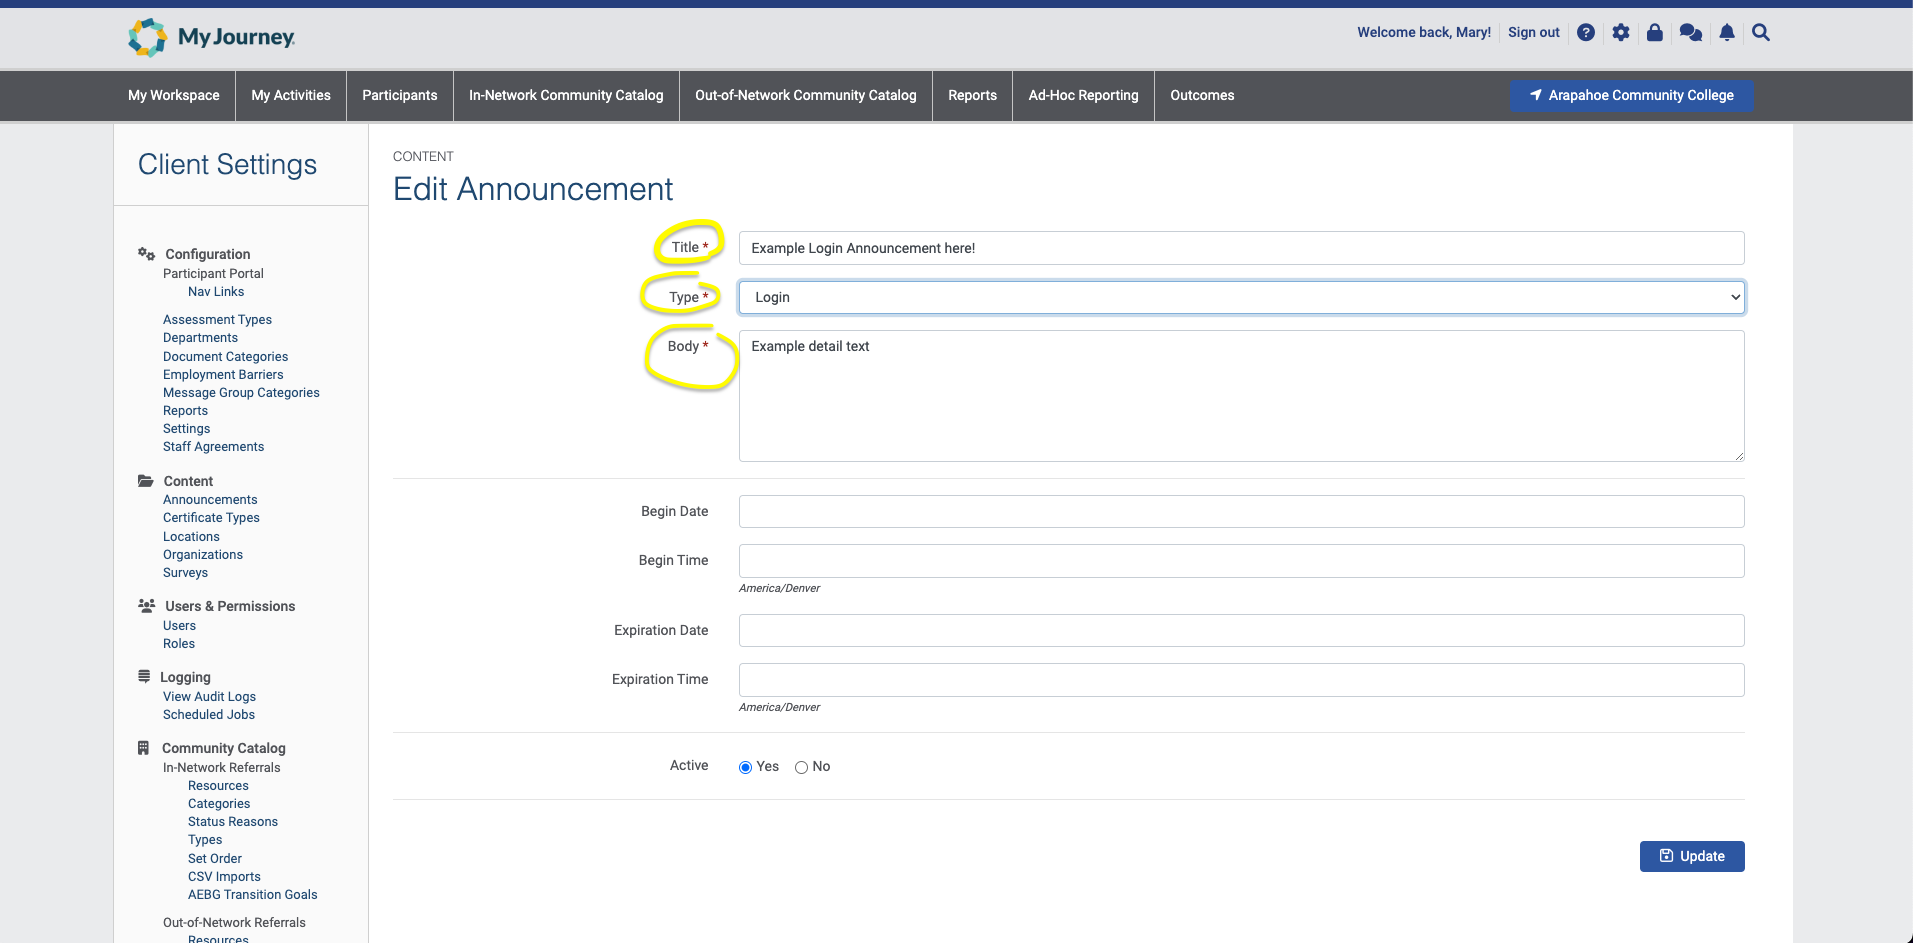Click the MyJourney logo
Screen dimensions: 1913x943
coord(212,37)
